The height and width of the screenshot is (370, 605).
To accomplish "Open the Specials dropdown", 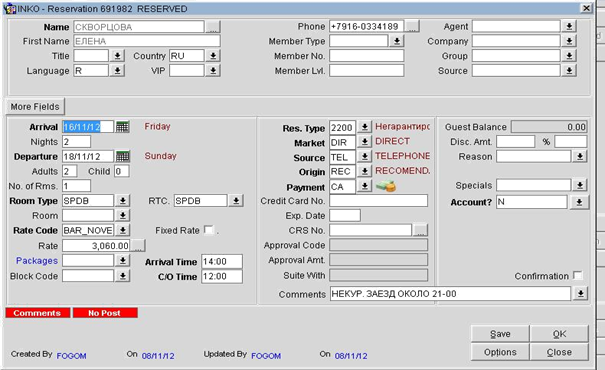I will click(x=580, y=185).
